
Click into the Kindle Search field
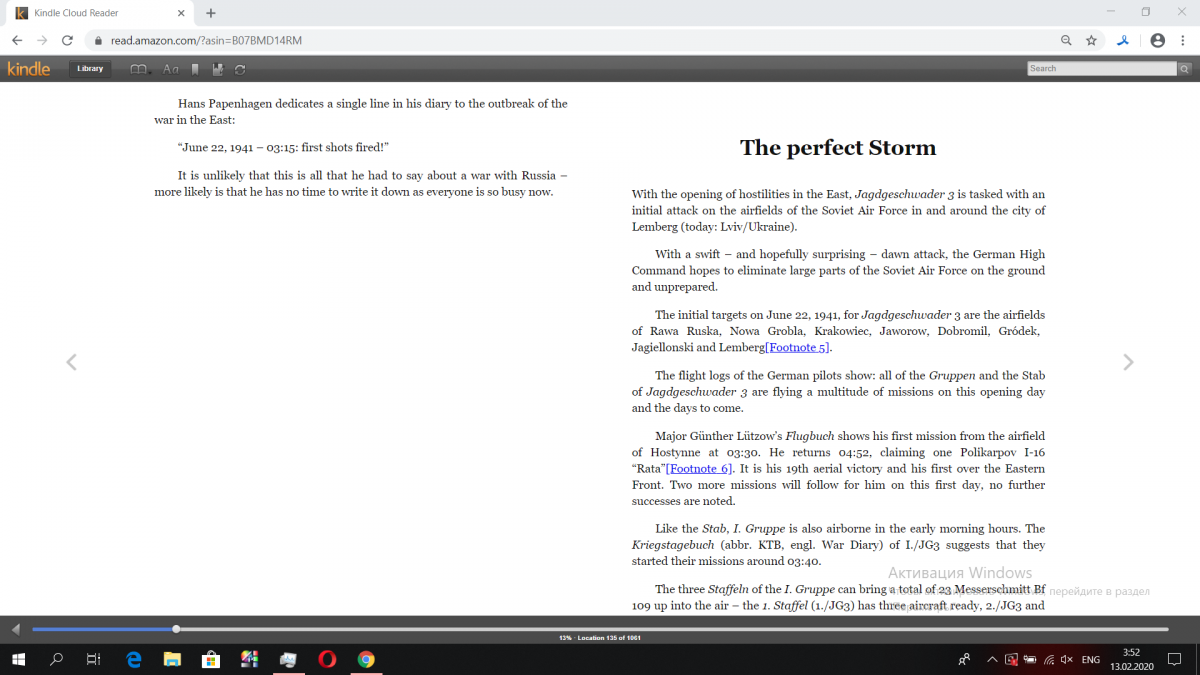(1101, 69)
